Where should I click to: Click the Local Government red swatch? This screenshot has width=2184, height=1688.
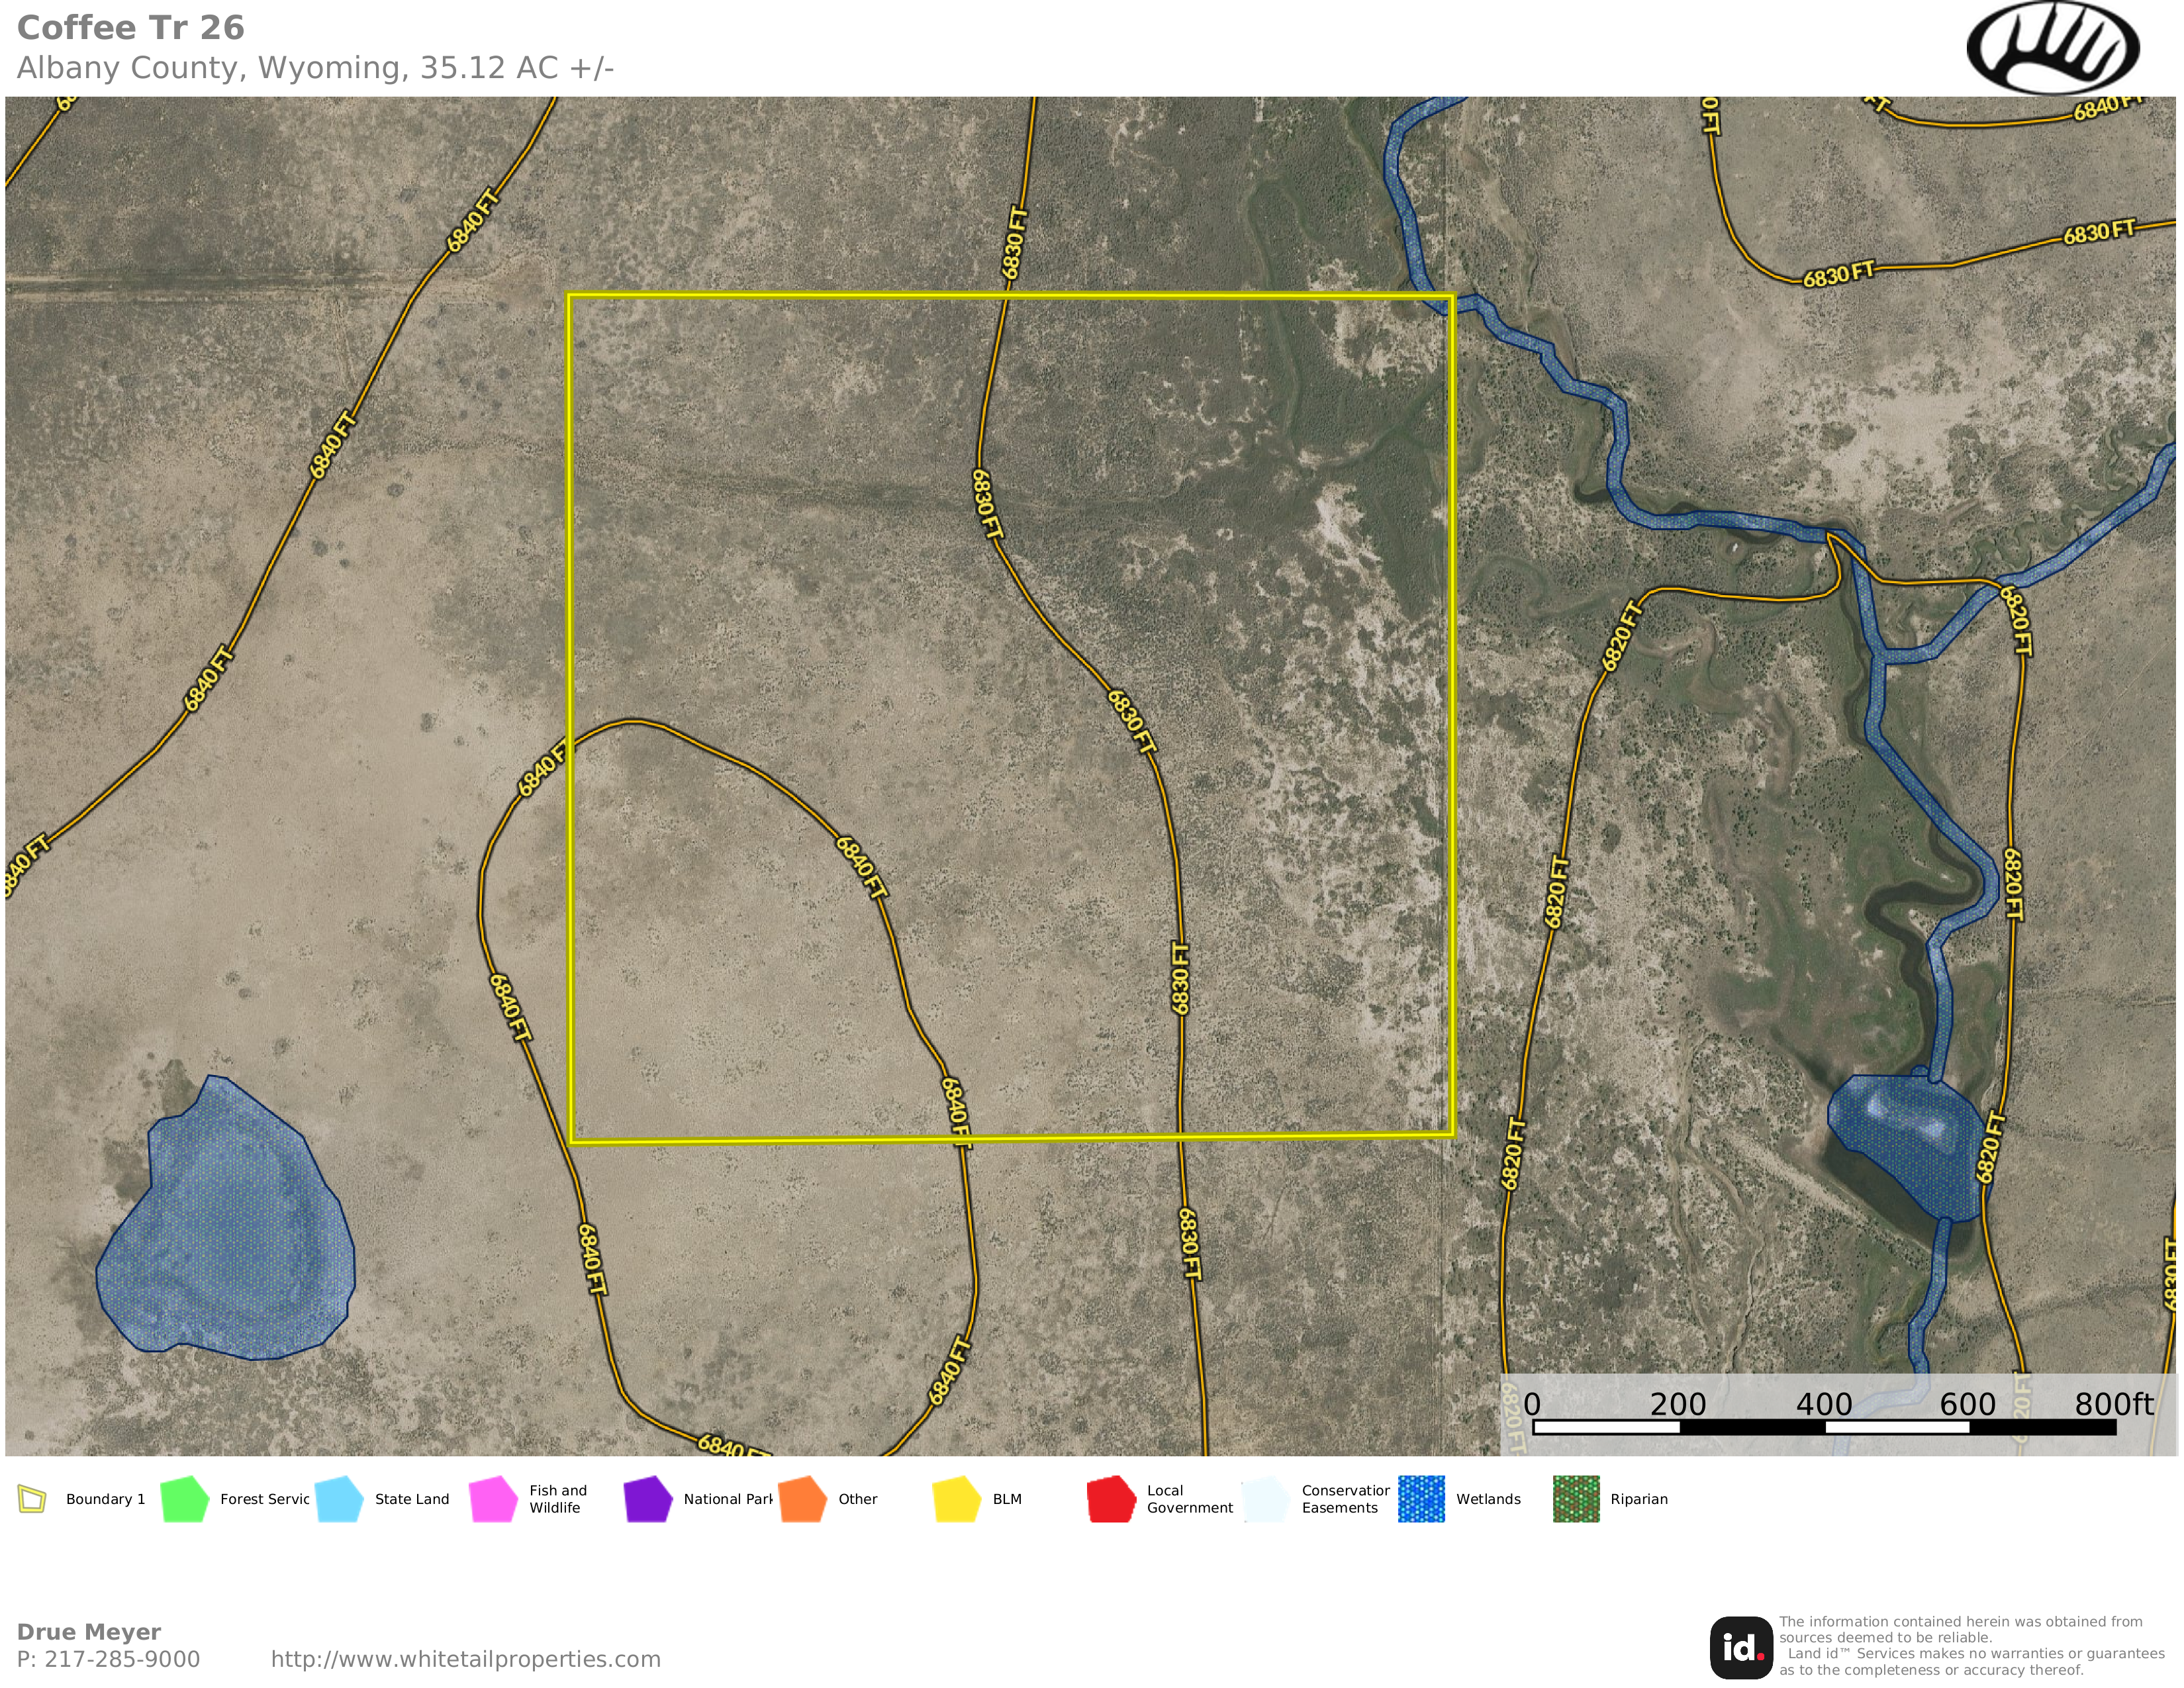pos(1111,1499)
